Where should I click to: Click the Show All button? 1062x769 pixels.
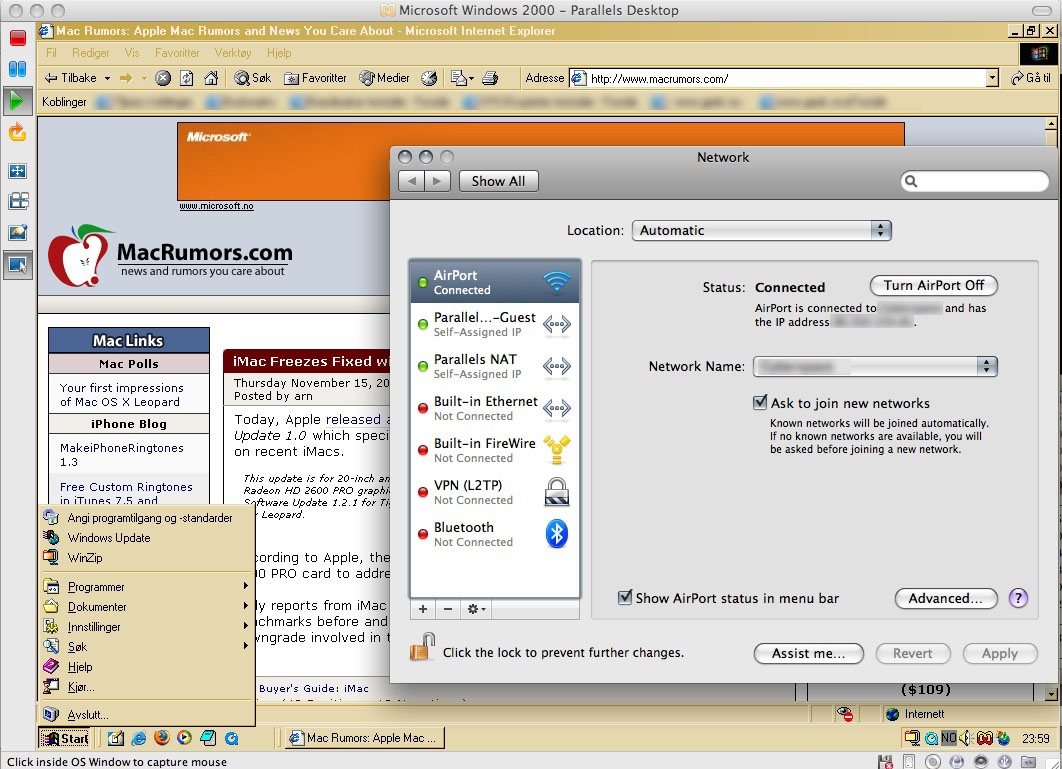[x=498, y=181]
